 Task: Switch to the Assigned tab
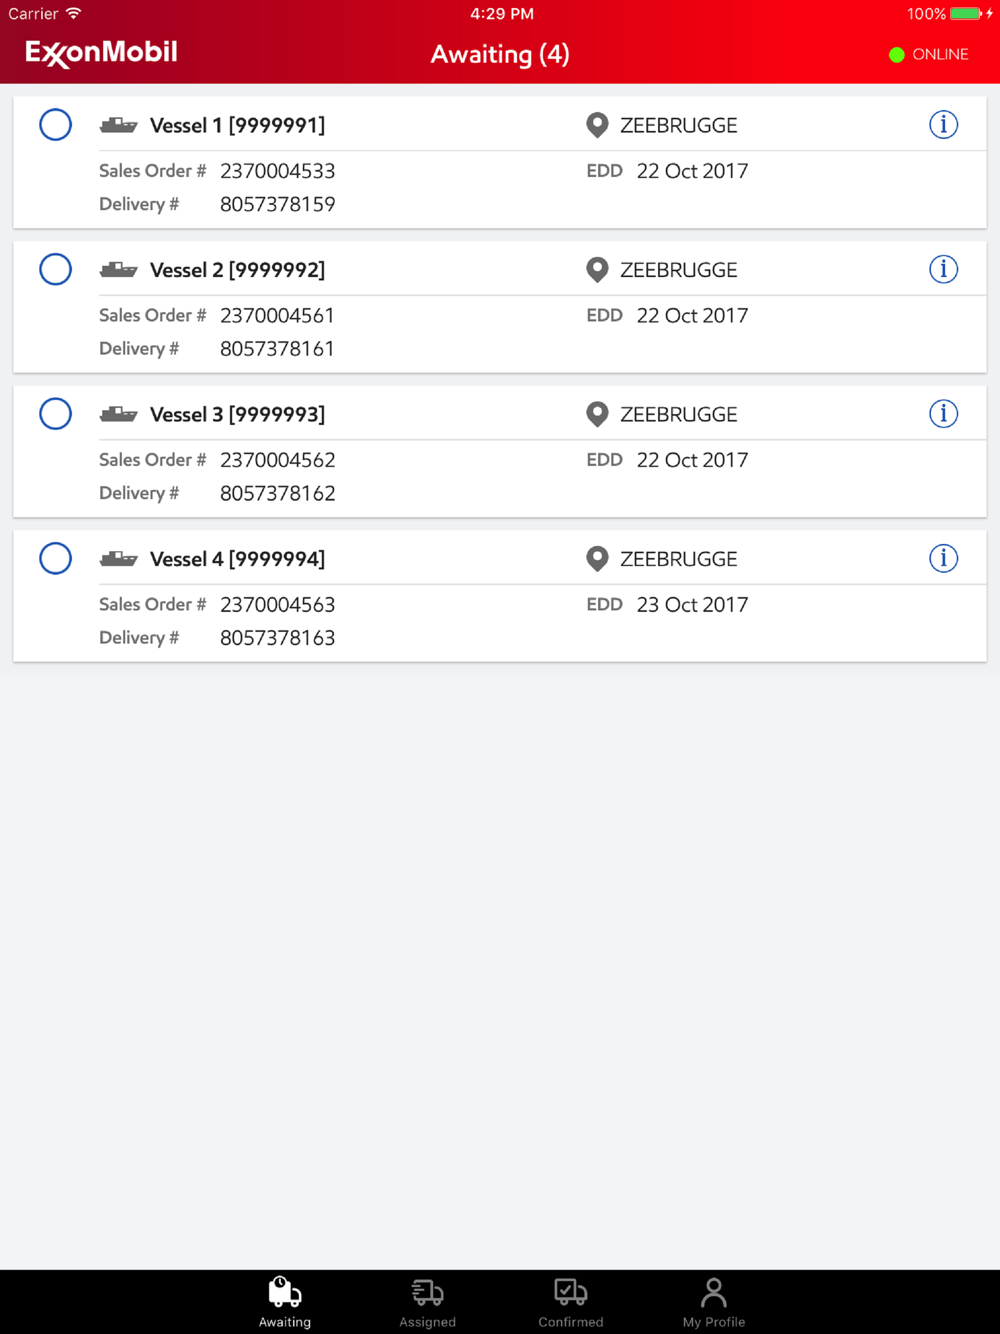(428, 1302)
